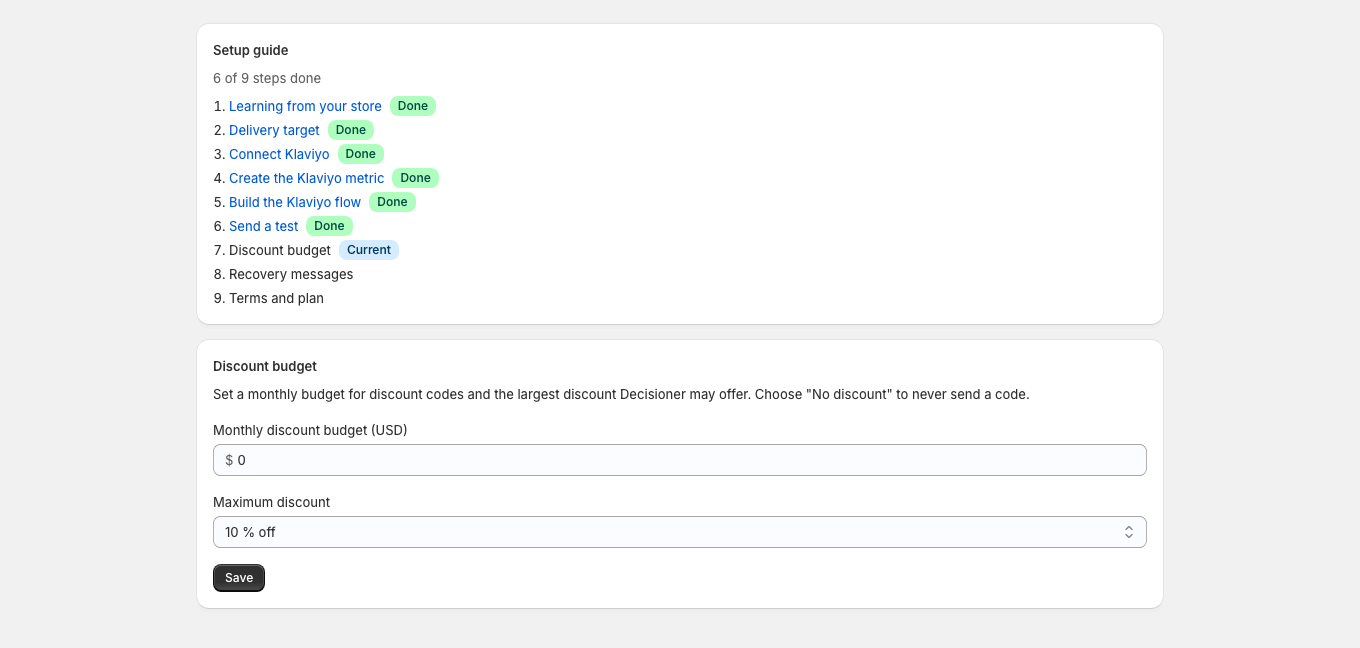Screen dimensions: 1360x648
Task: Click the Done badge next to Build the Klaviyo flow
Action: [x=393, y=202]
